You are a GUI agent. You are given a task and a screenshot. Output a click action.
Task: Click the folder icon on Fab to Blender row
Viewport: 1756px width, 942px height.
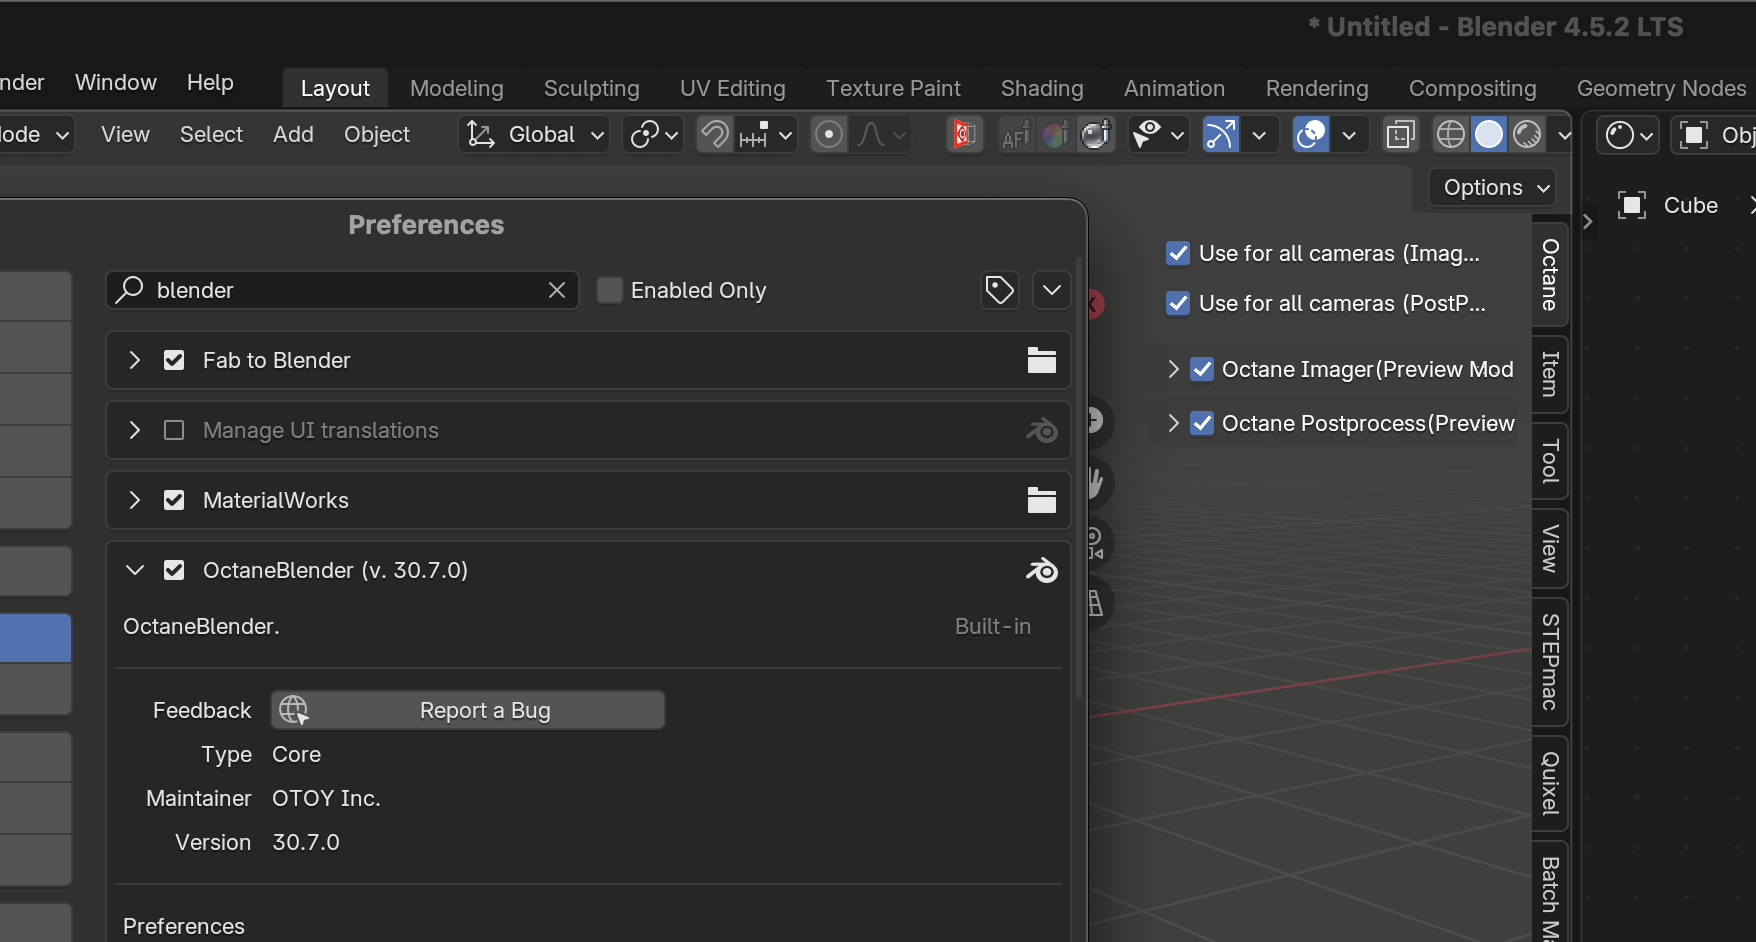(1042, 360)
